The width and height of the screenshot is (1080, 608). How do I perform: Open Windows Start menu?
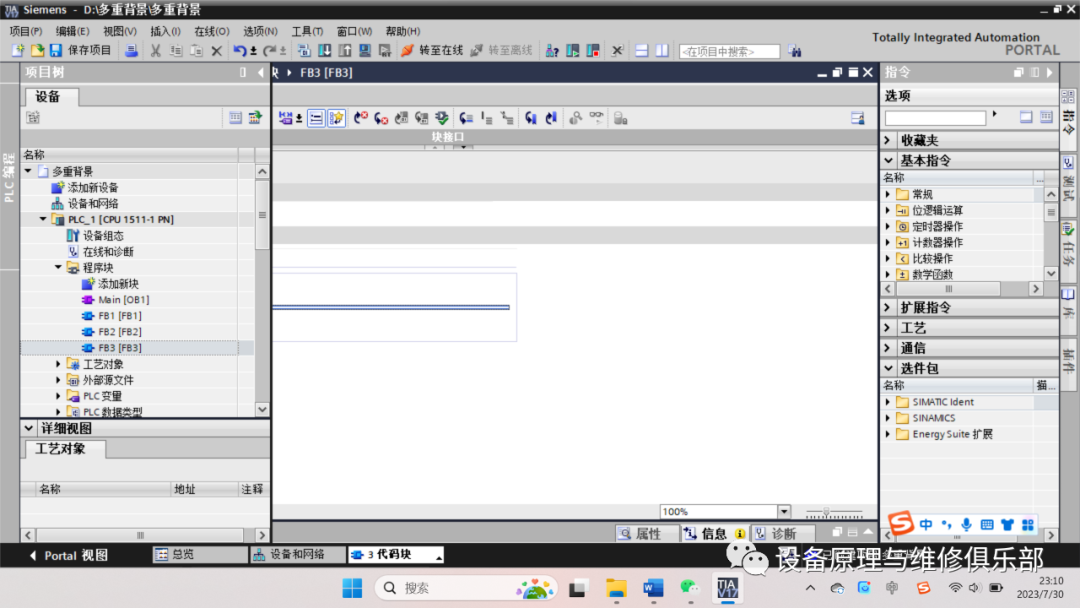pos(352,588)
